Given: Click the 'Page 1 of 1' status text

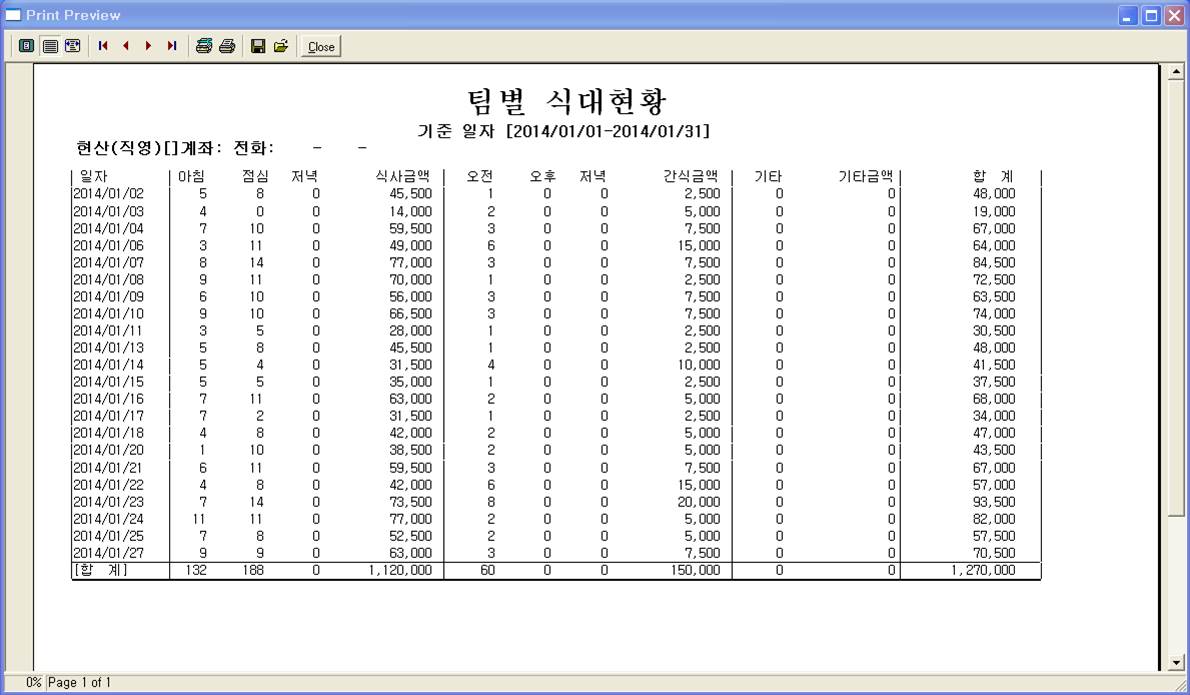Looking at the screenshot, I should click(80, 682).
